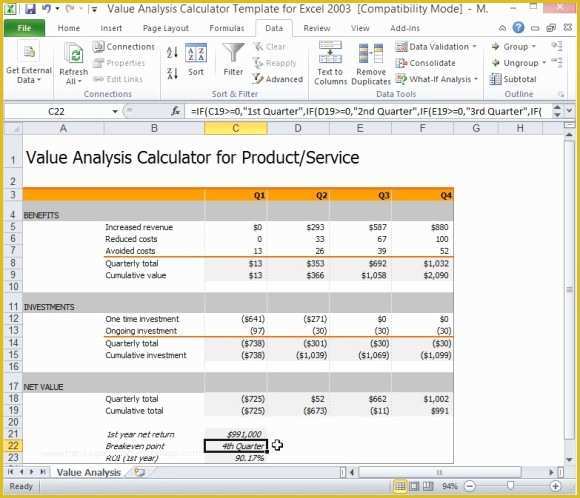The width and height of the screenshot is (580, 498).
Task: Open Advanced filter options
Action: click(x=278, y=79)
